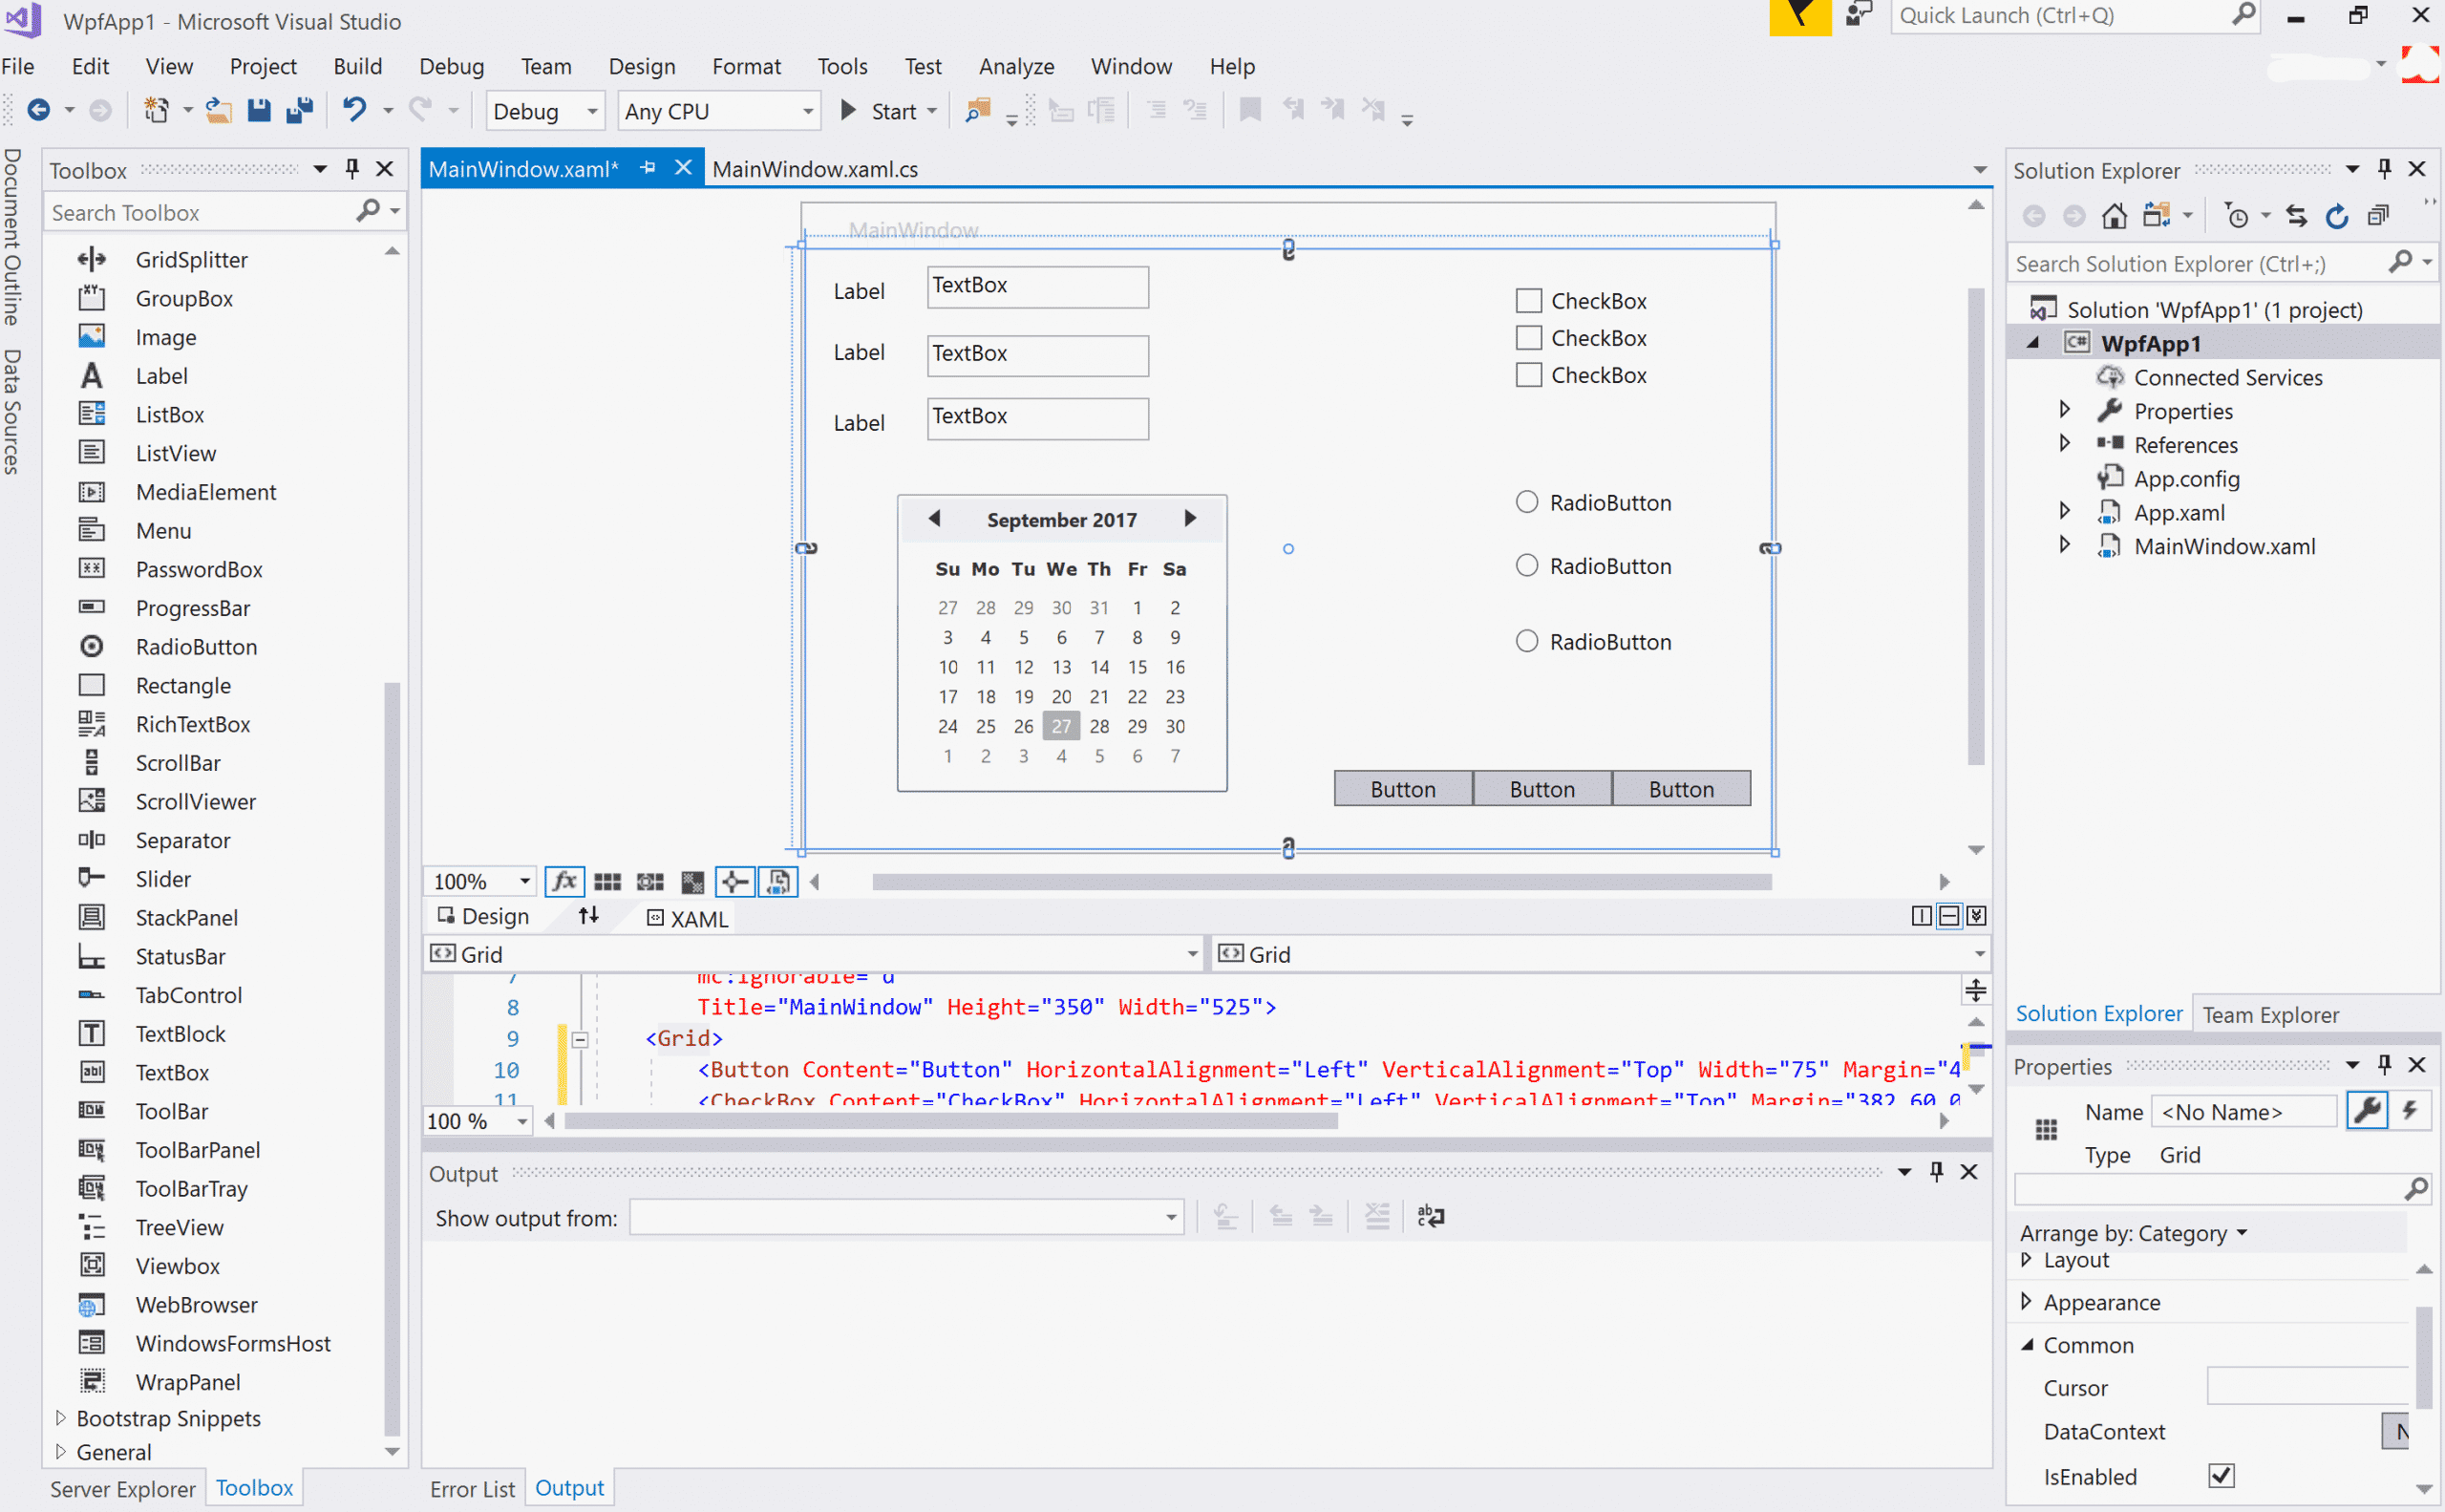Select September 15 in the calendar
The width and height of the screenshot is (2445, 1512).
(1137, 666)
